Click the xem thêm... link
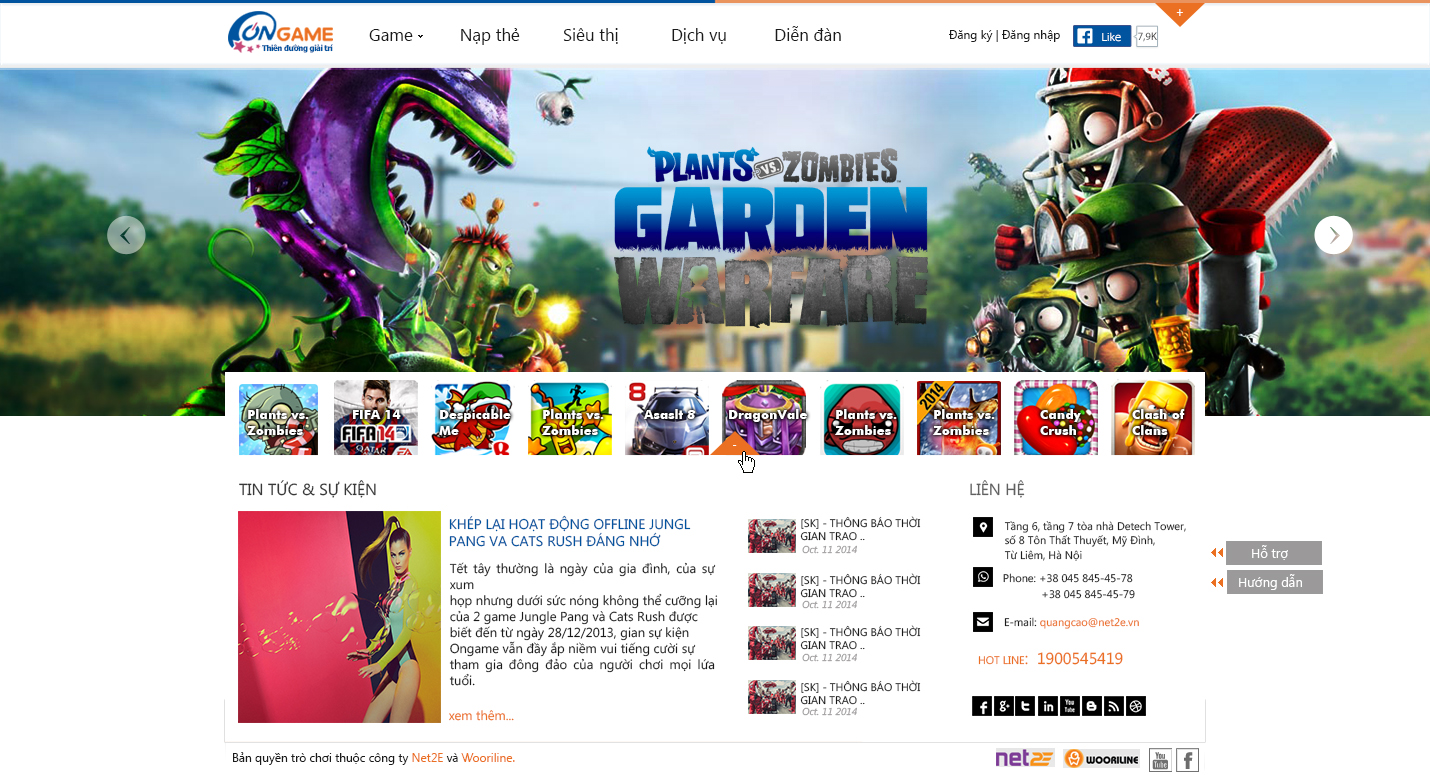This screenshot has height=775, width=1430. click(x=481, y=715)
